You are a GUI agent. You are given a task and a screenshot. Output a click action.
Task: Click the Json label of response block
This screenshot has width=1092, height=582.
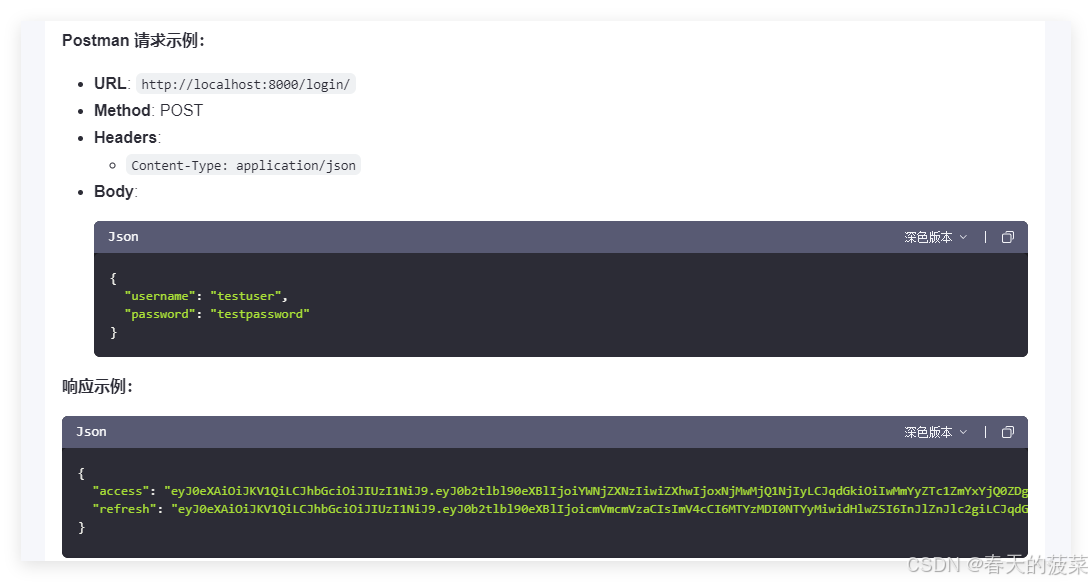click(91, 432)
